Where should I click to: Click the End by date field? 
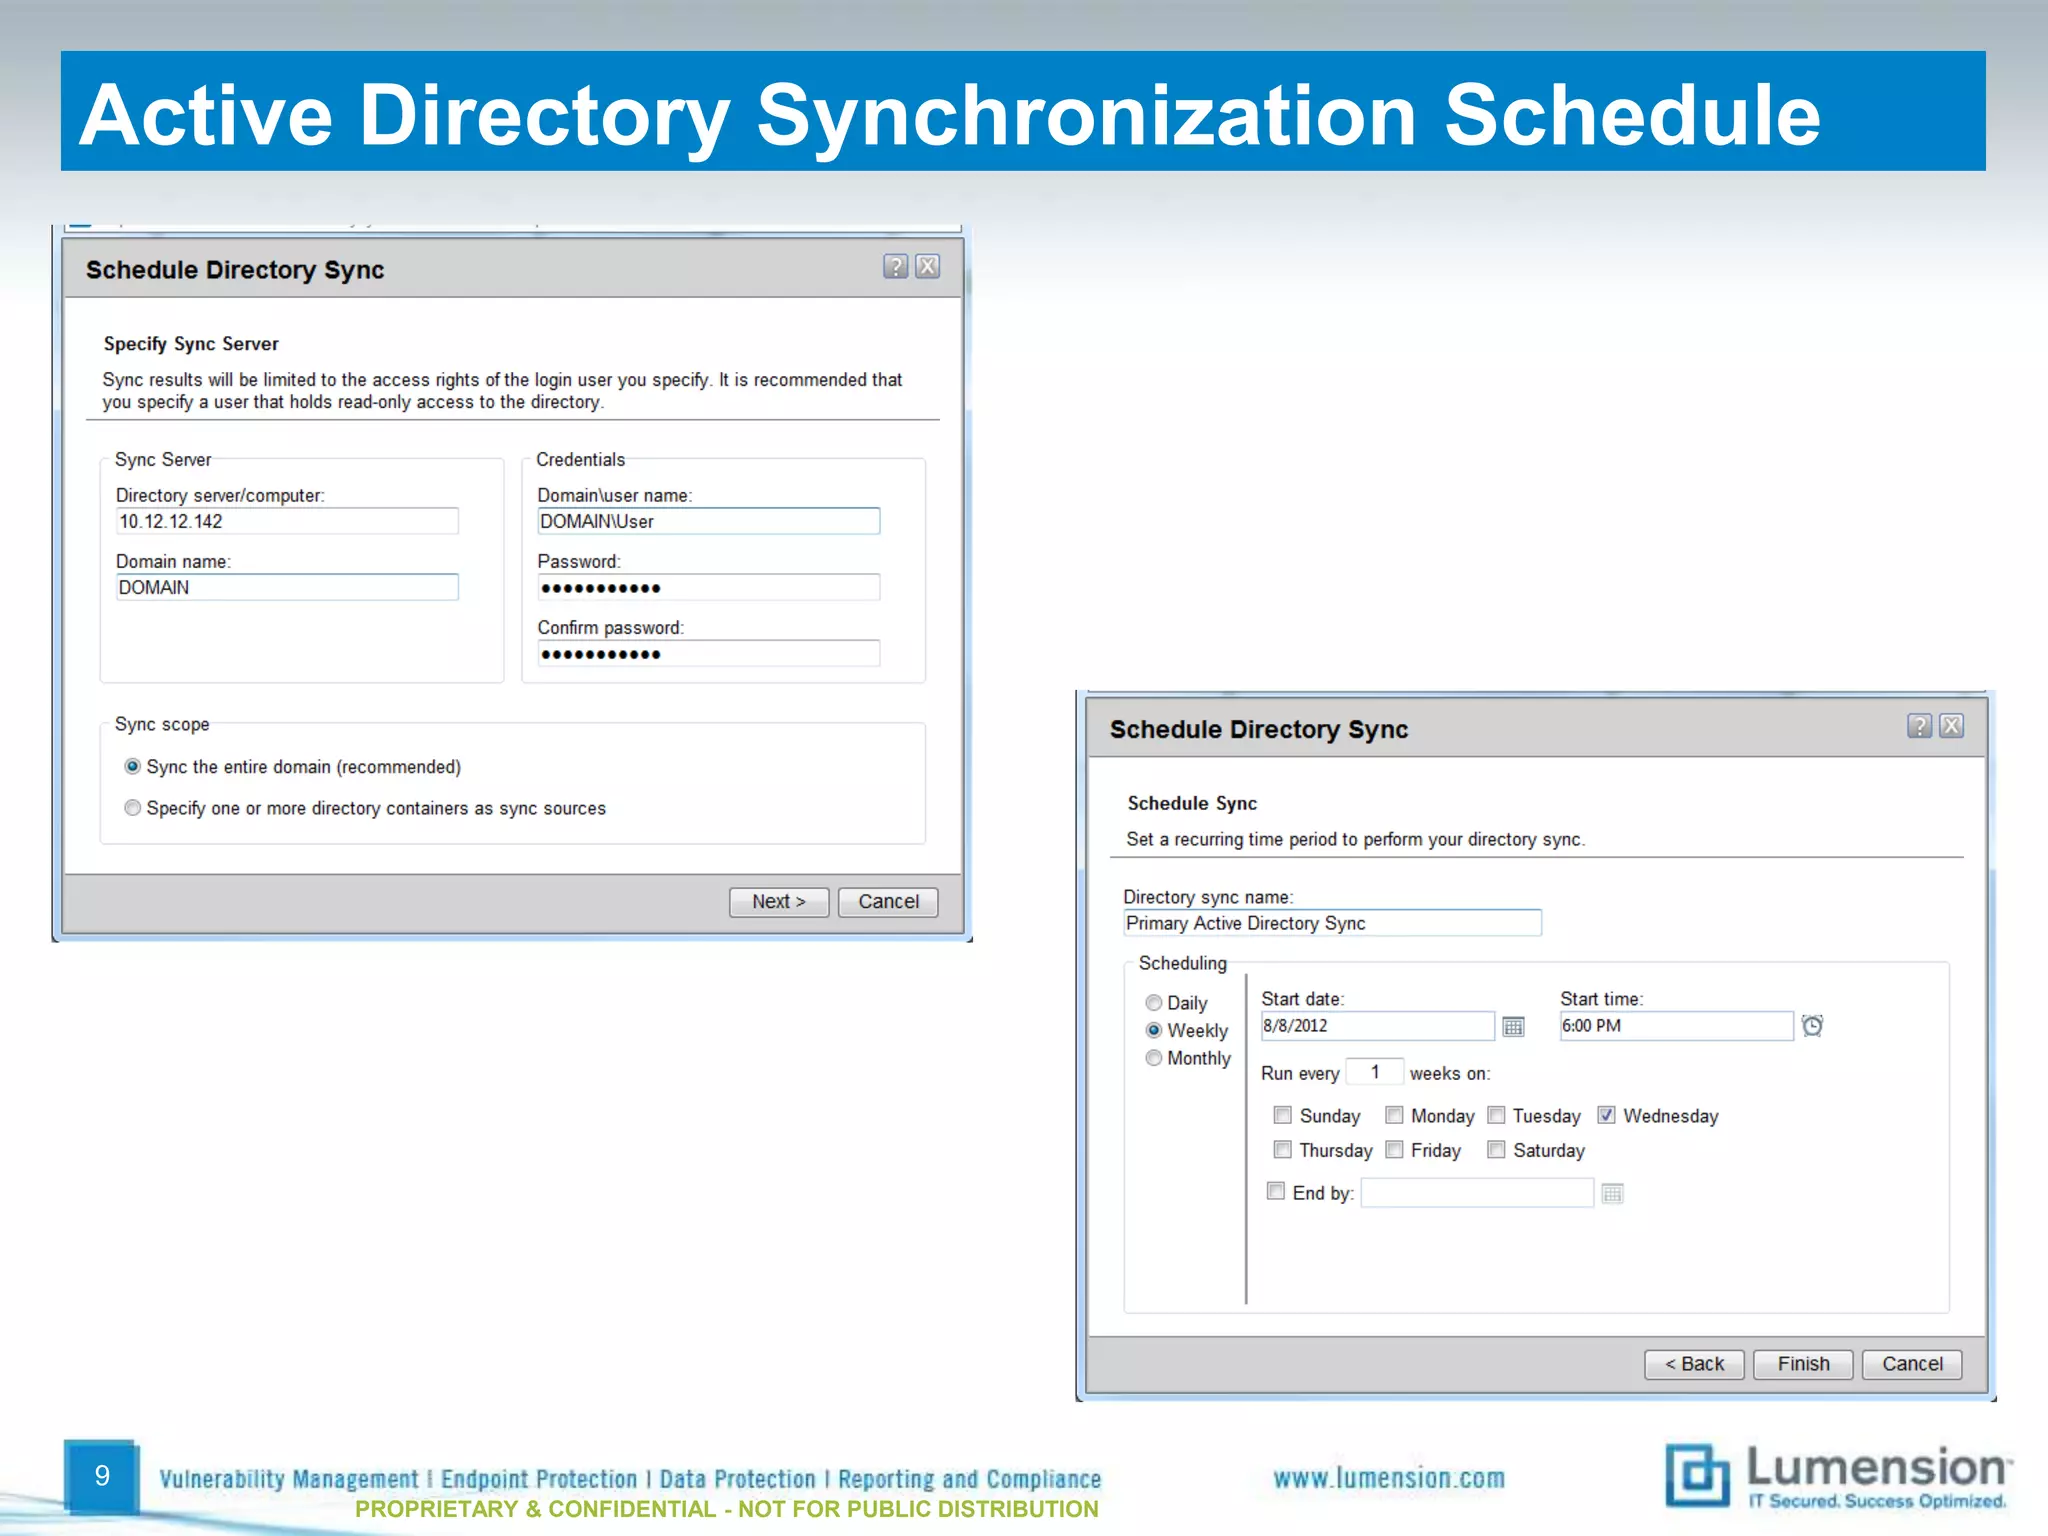1477,1193
